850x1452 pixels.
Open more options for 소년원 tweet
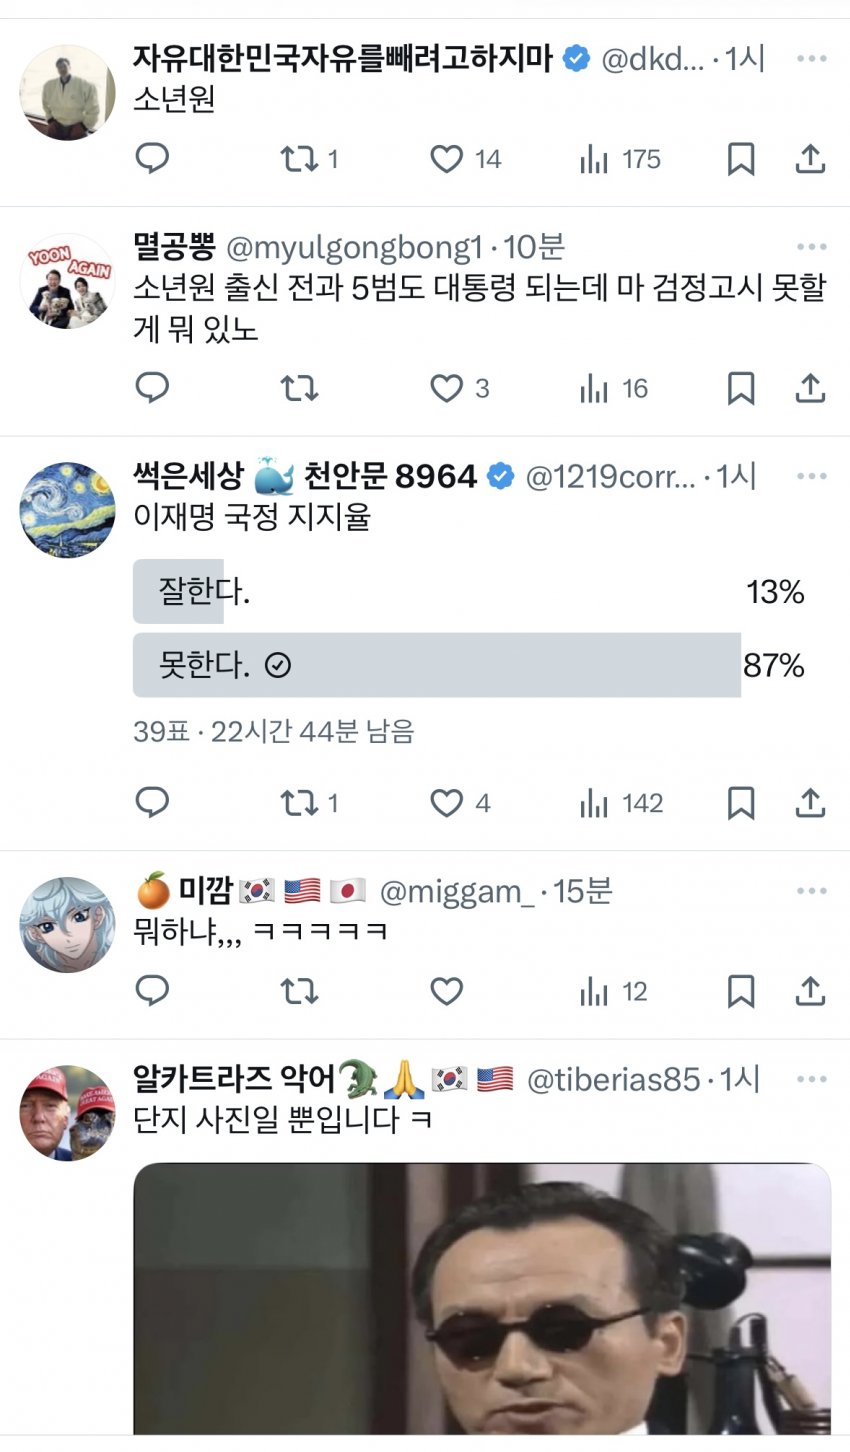pyautogui.click(x=811, y=59)
